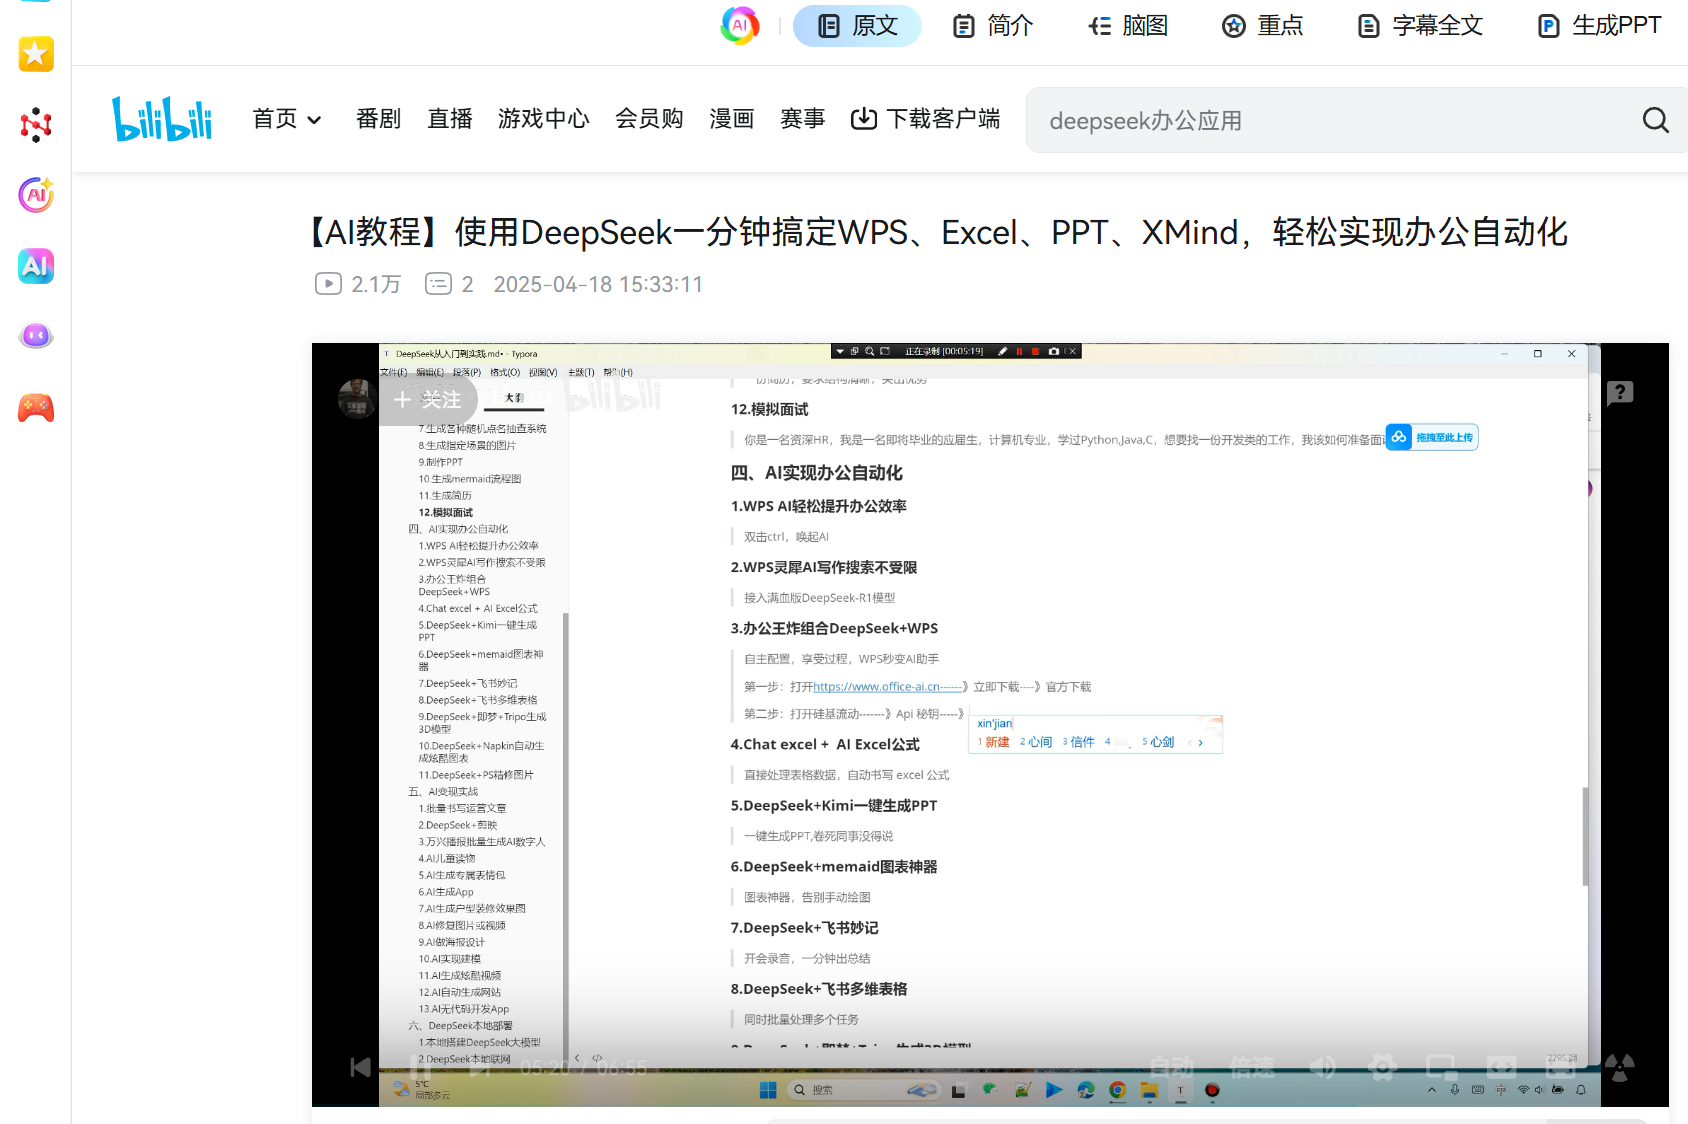Viewport: 1688px width, 1124px height.
Task: Open the 番剧 menu item
Action: [378, 119]
